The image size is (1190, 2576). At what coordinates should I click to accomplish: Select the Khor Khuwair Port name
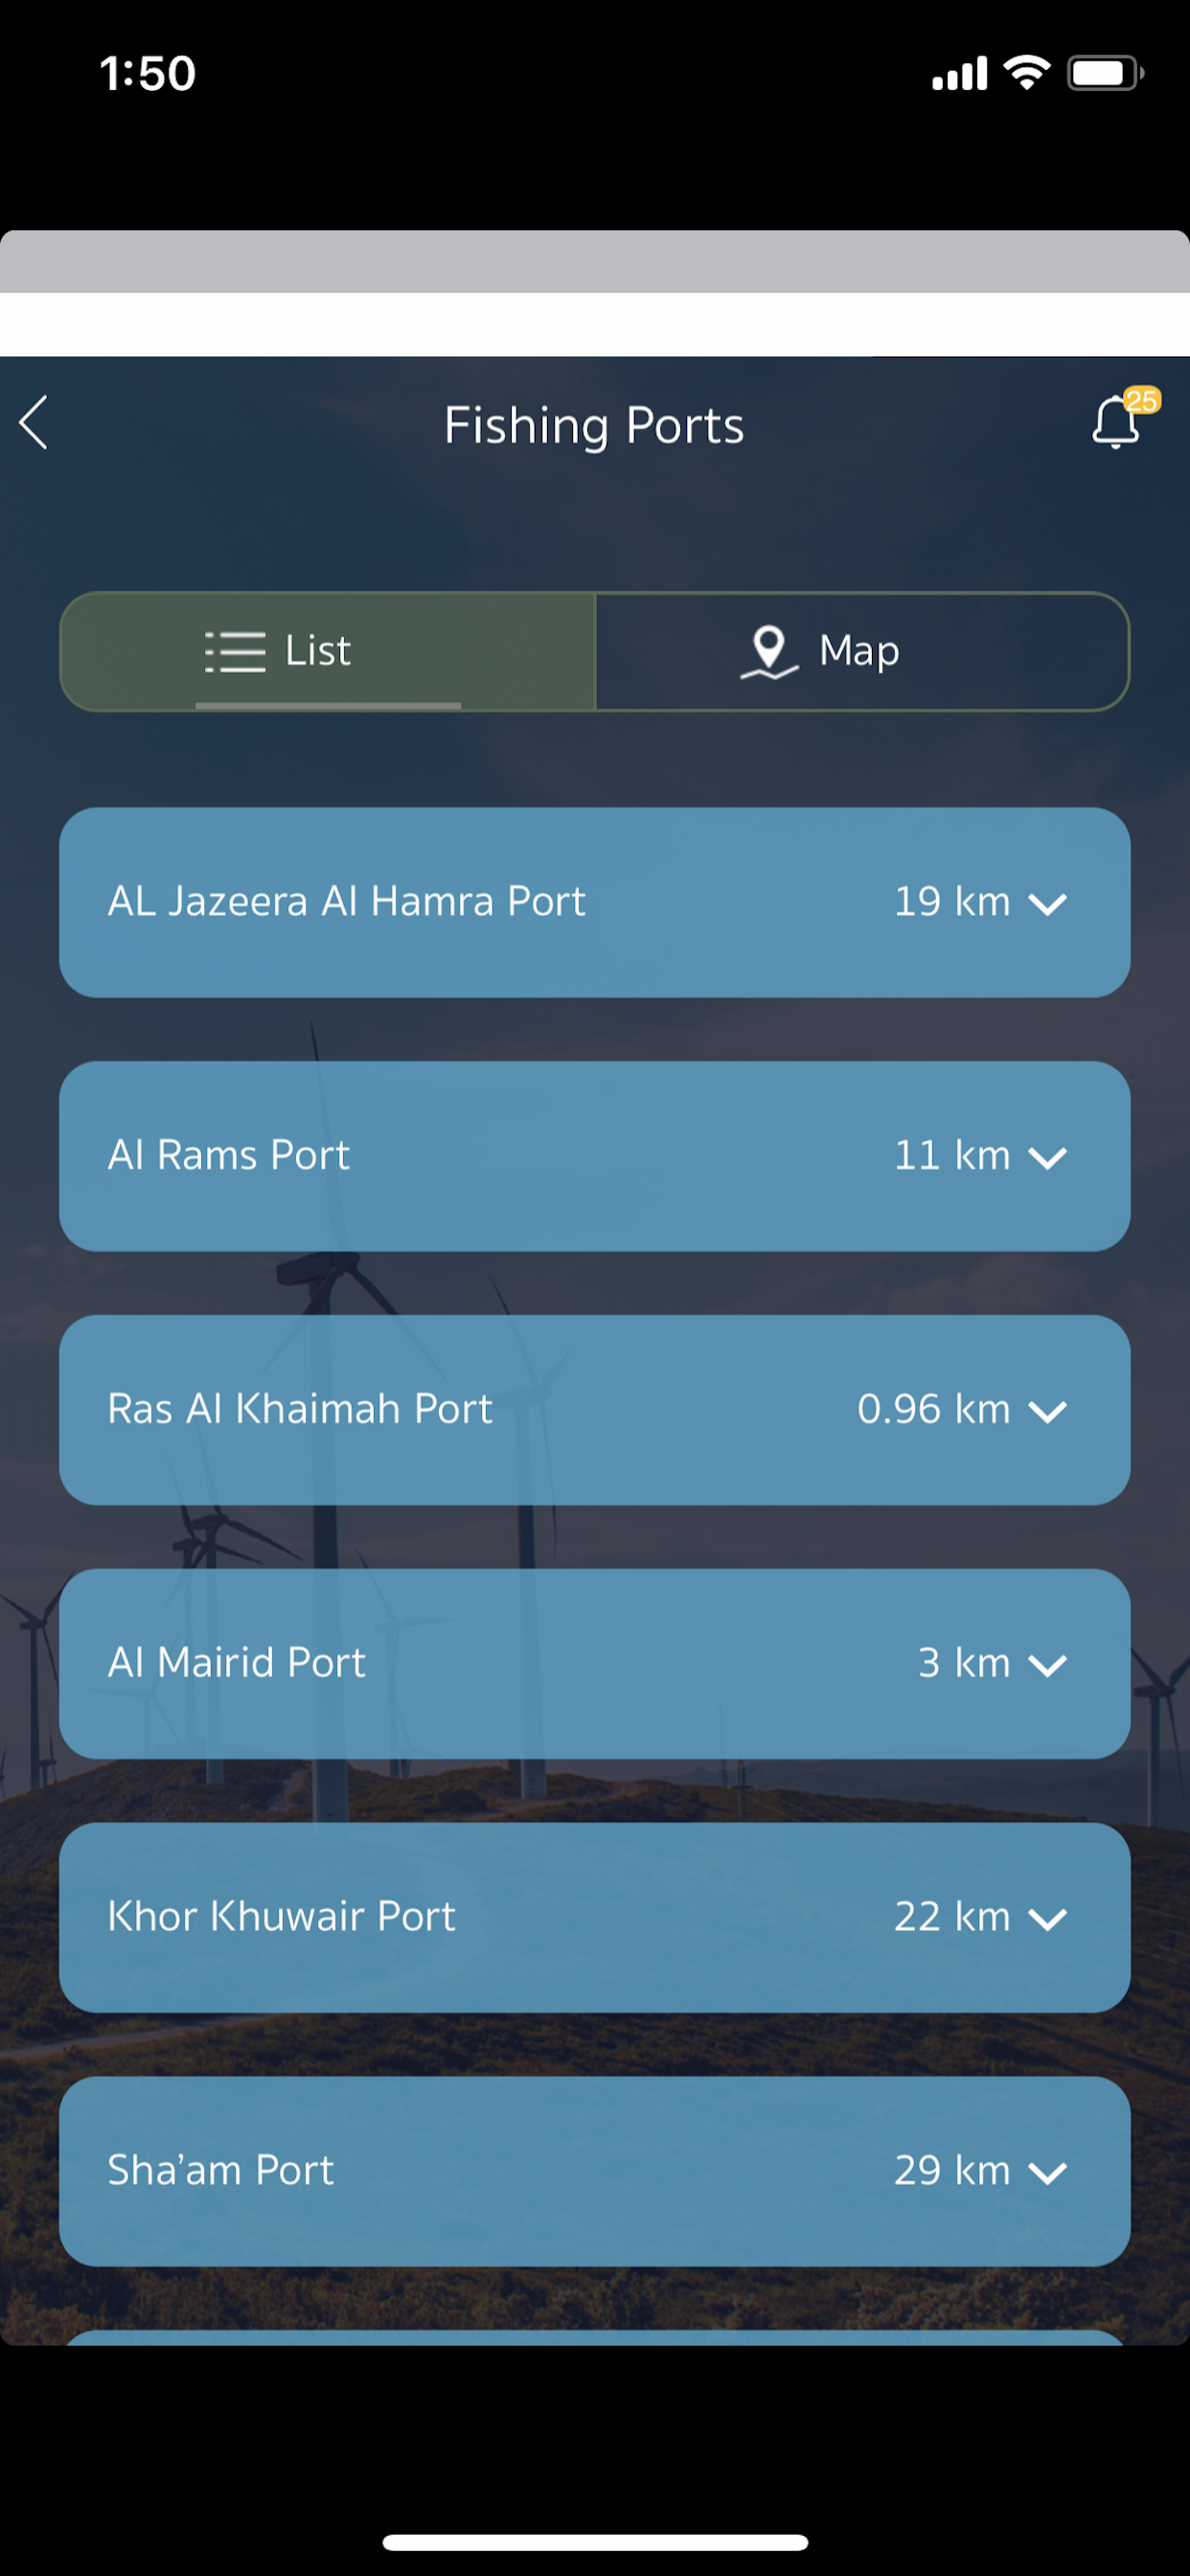click(x=281, y=1916)
